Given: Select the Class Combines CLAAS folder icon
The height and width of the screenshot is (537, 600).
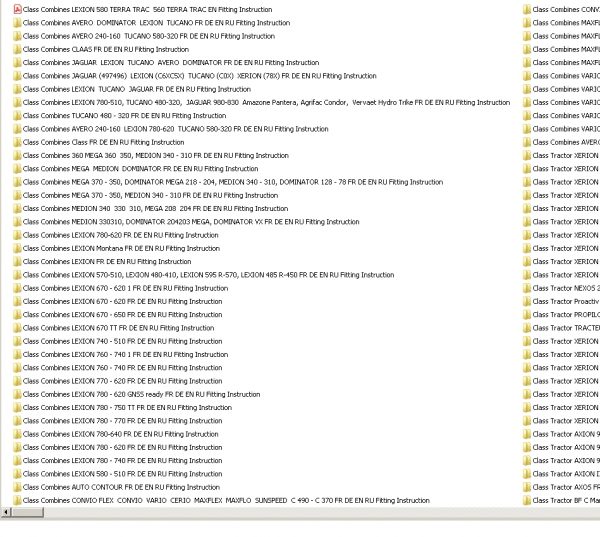Looking at the screenshot, I should (17, 49).
